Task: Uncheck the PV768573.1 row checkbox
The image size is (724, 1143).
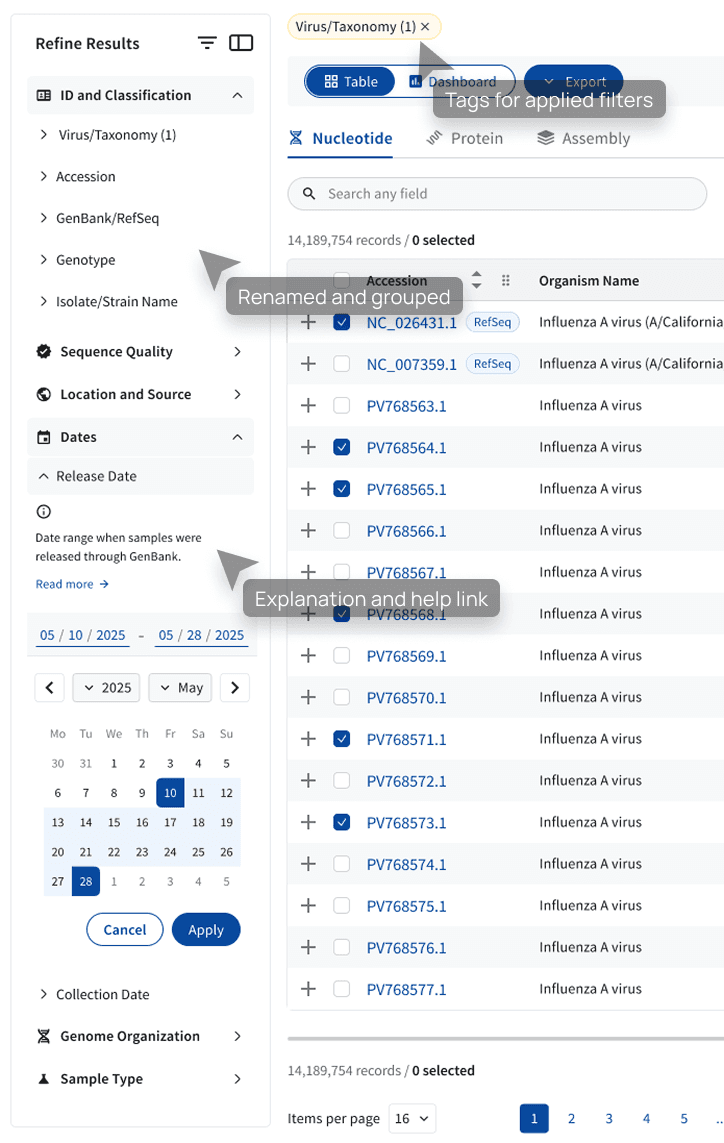Action: [x=341, y=822]
